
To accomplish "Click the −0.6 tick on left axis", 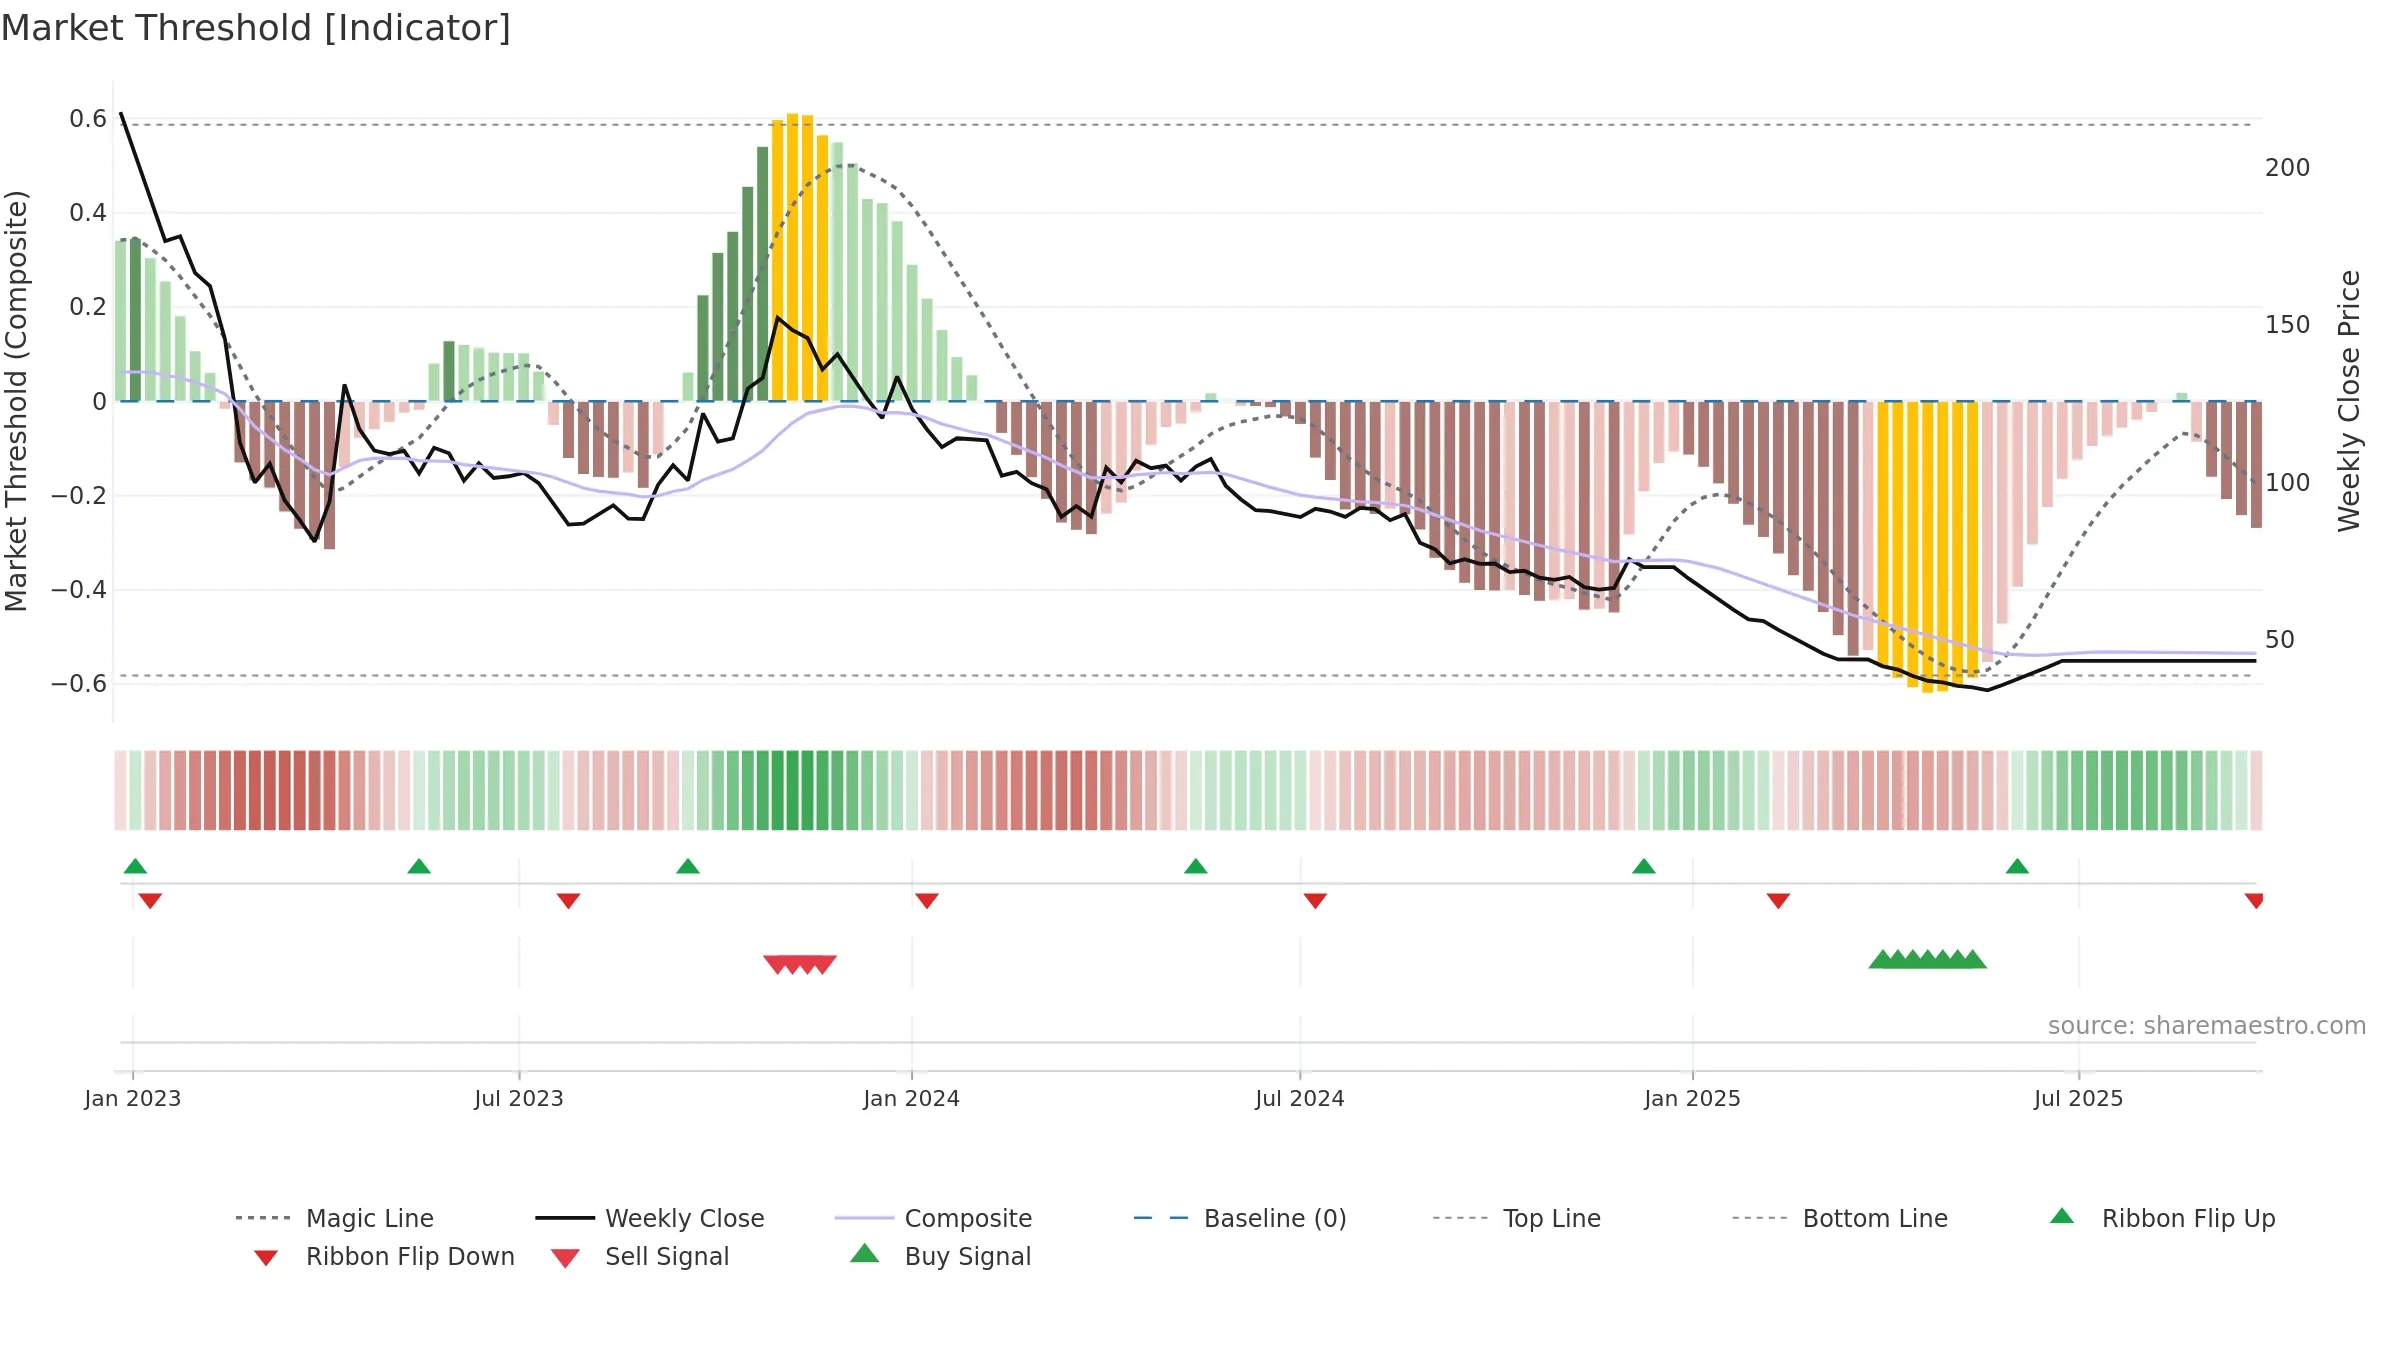I will pos(79,684).
